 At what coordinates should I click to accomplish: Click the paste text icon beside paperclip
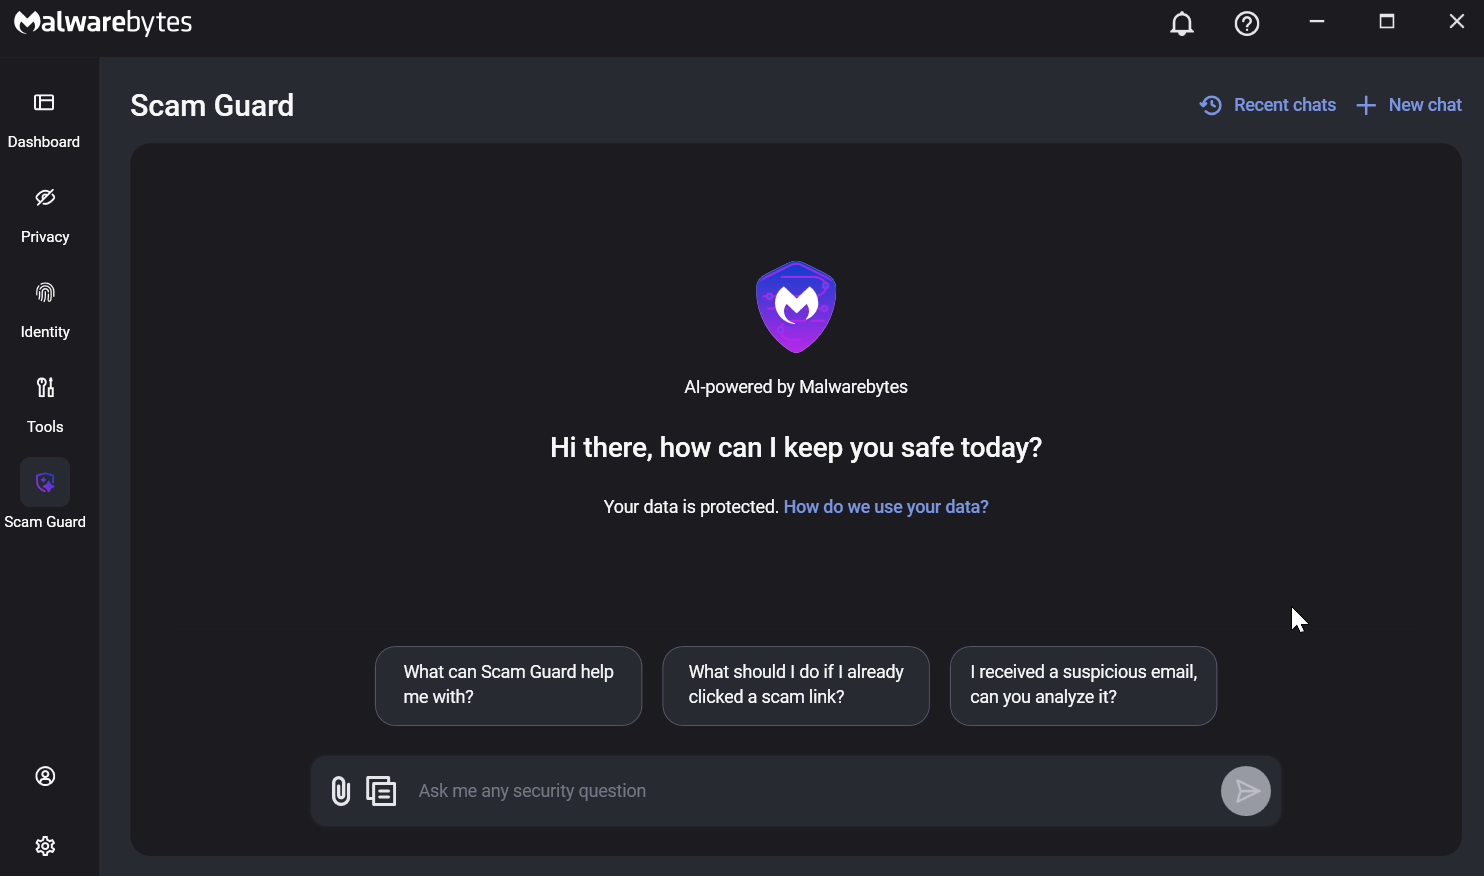point(381,791)
